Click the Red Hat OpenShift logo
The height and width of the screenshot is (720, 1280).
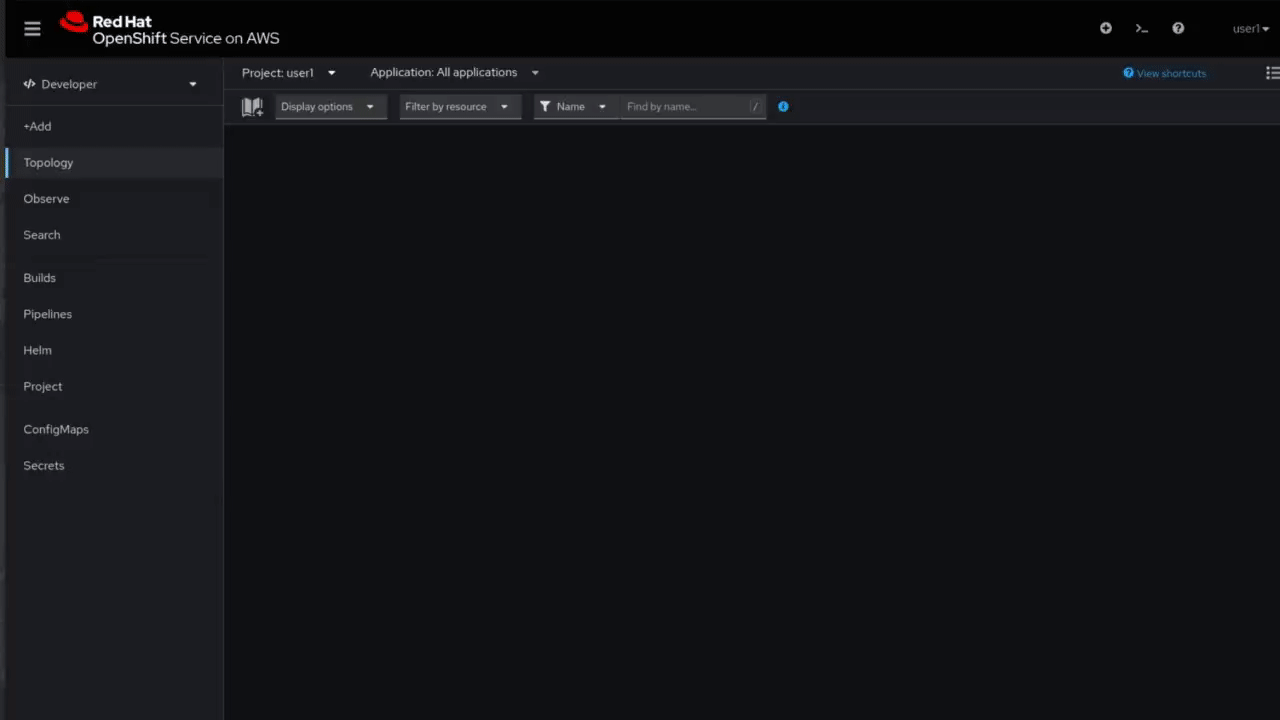click(x=168, y=28)
